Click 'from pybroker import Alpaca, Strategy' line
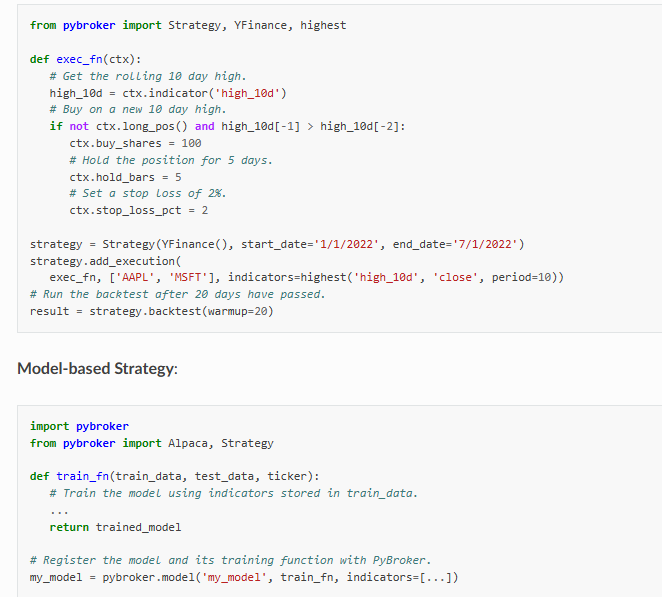Viewport: 662px width, 597px height. point(151,443)
